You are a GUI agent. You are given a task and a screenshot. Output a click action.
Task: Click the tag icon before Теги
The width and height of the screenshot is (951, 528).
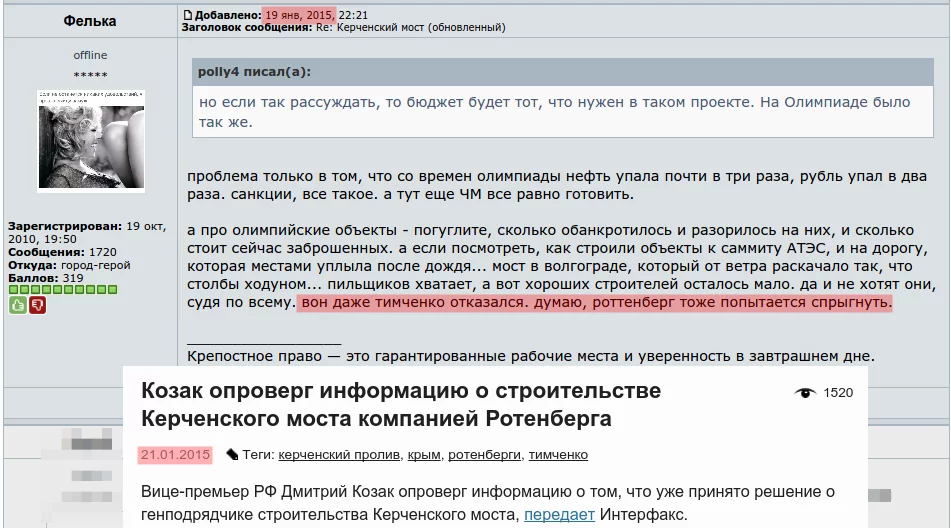tap(232, 455)
